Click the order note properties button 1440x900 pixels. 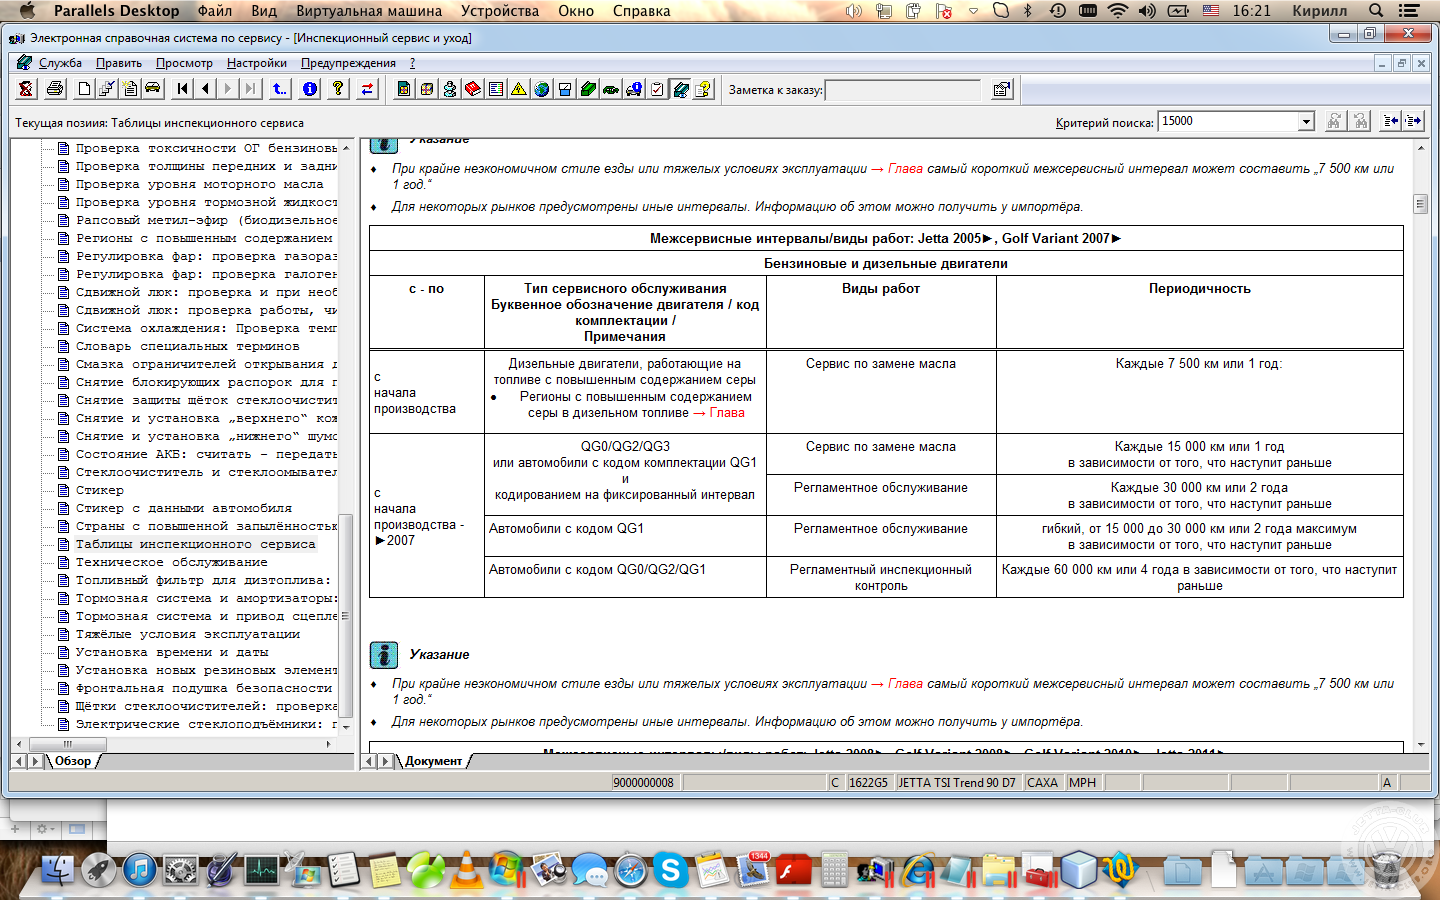1001,90
